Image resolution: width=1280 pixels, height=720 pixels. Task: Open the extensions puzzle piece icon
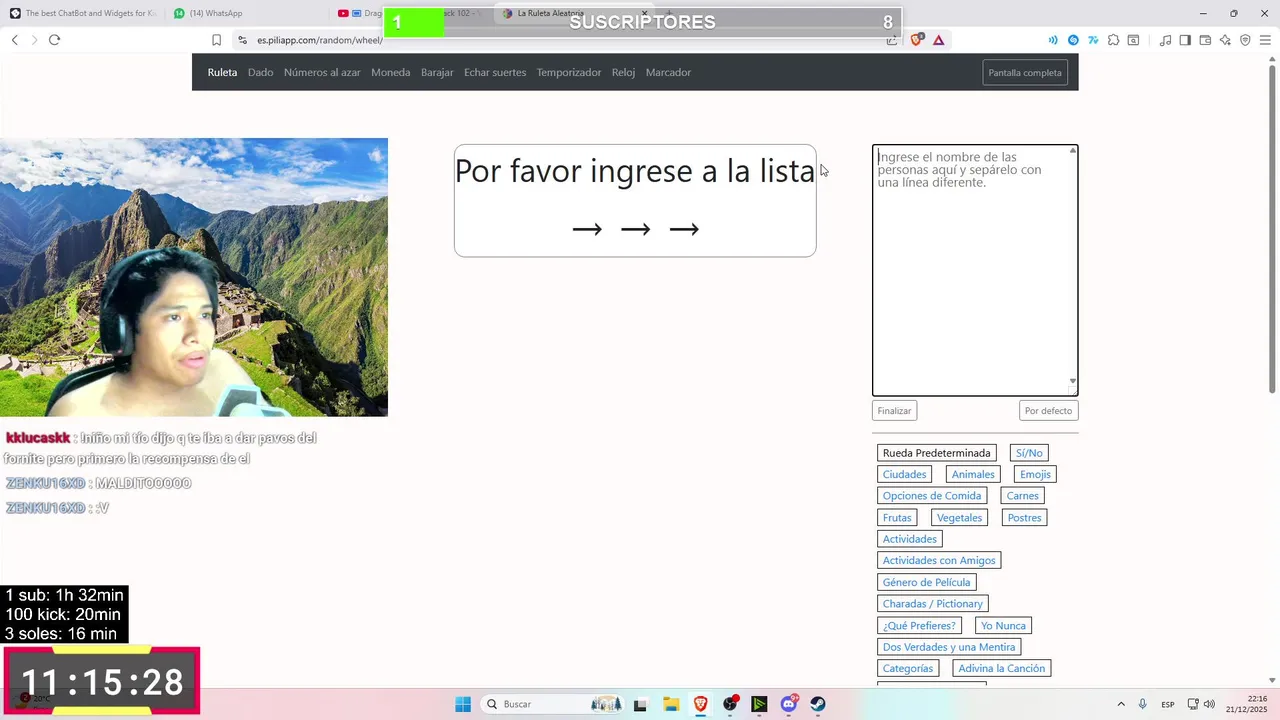coord(1113,40)
